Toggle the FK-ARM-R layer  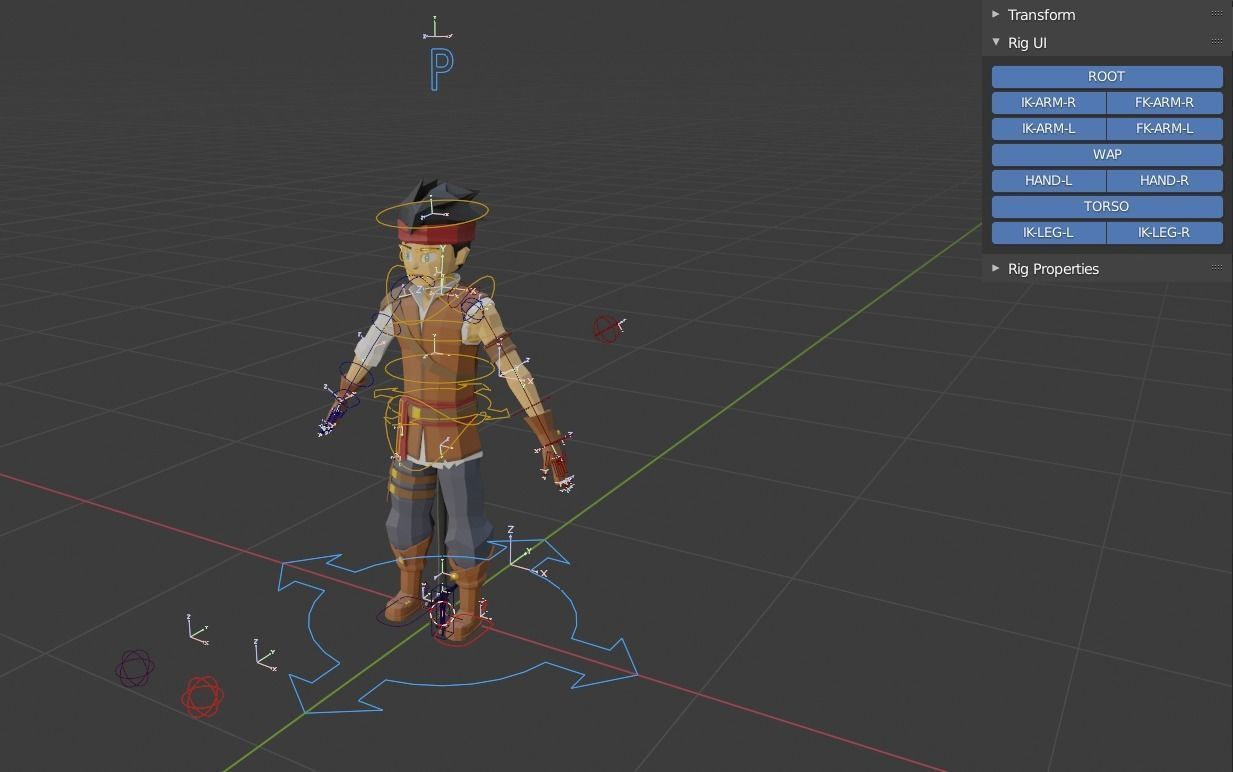[x=1165, y=102]
